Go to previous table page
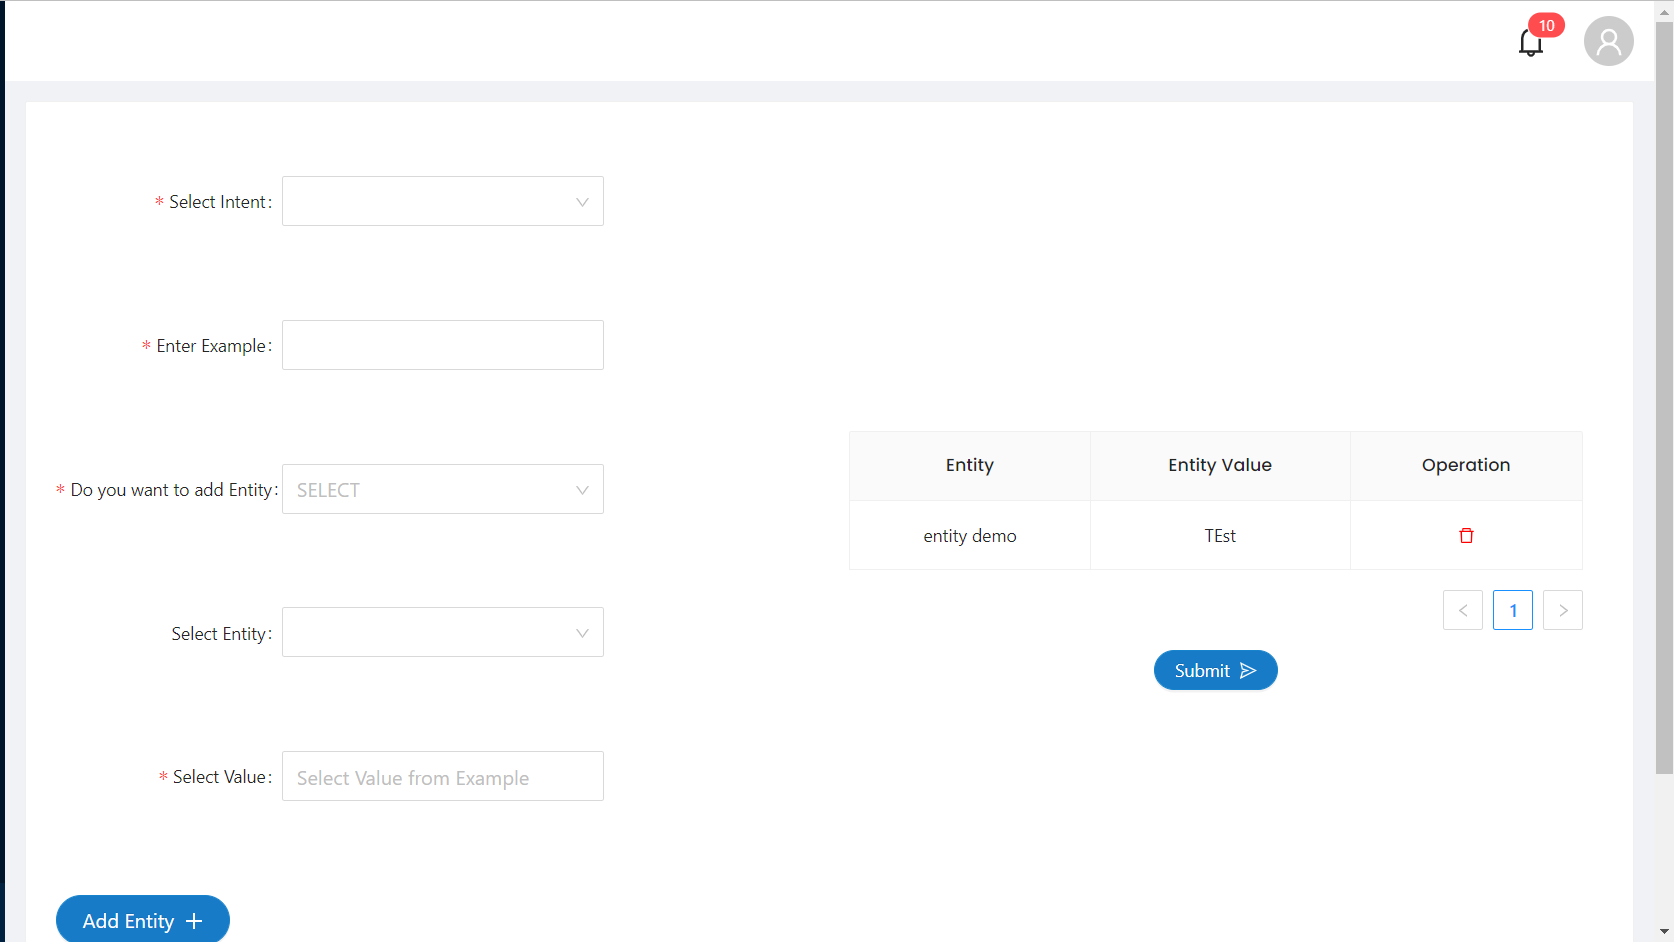This screenshot has height=942, width=1674. click(x=1463, y=610)
